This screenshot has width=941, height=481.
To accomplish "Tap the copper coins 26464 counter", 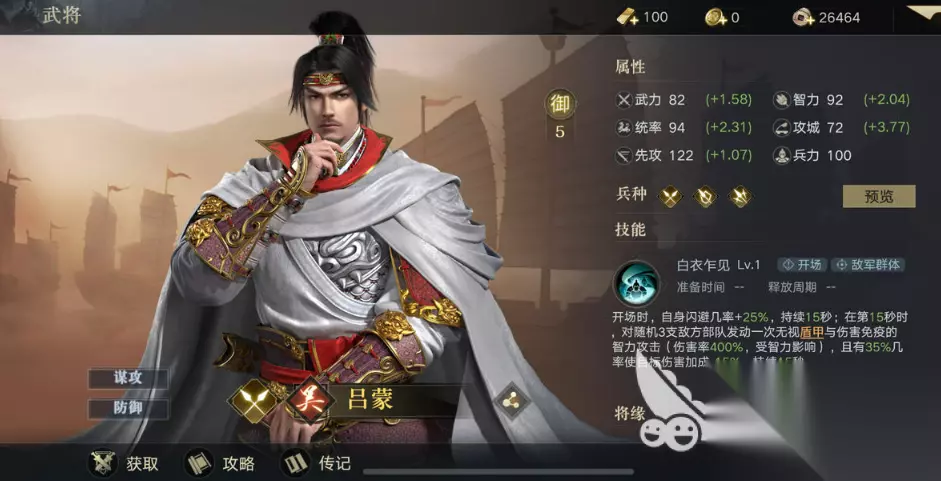I will (826, 17).
